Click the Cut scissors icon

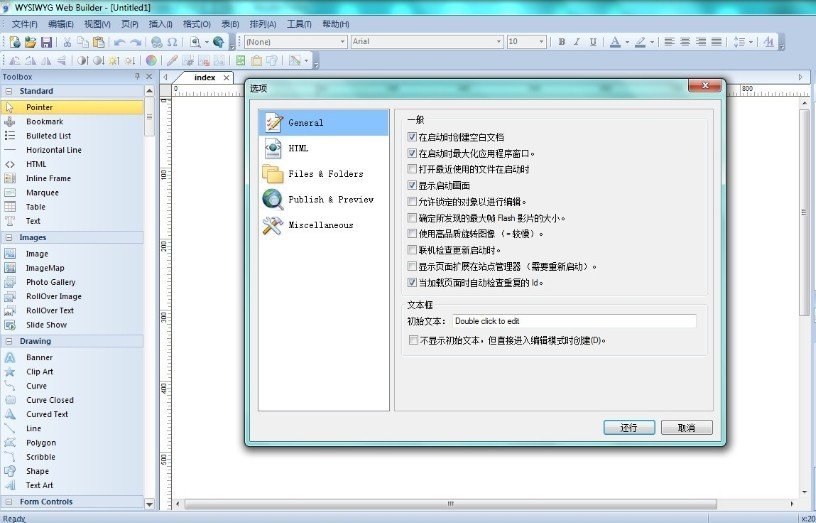click(68, 42)
